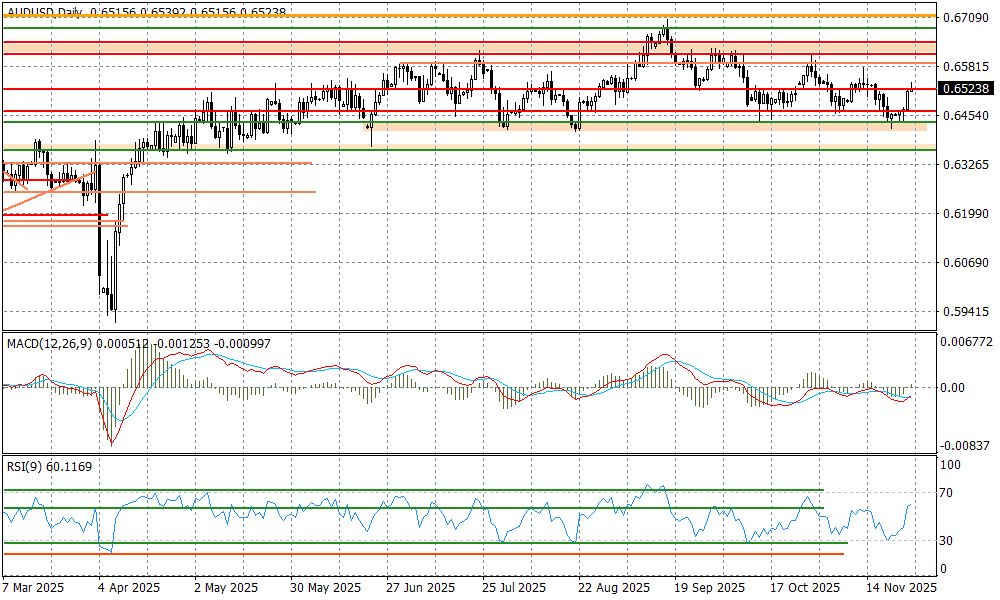Click the 0.67090 price scale label

(x=965, y=18)
